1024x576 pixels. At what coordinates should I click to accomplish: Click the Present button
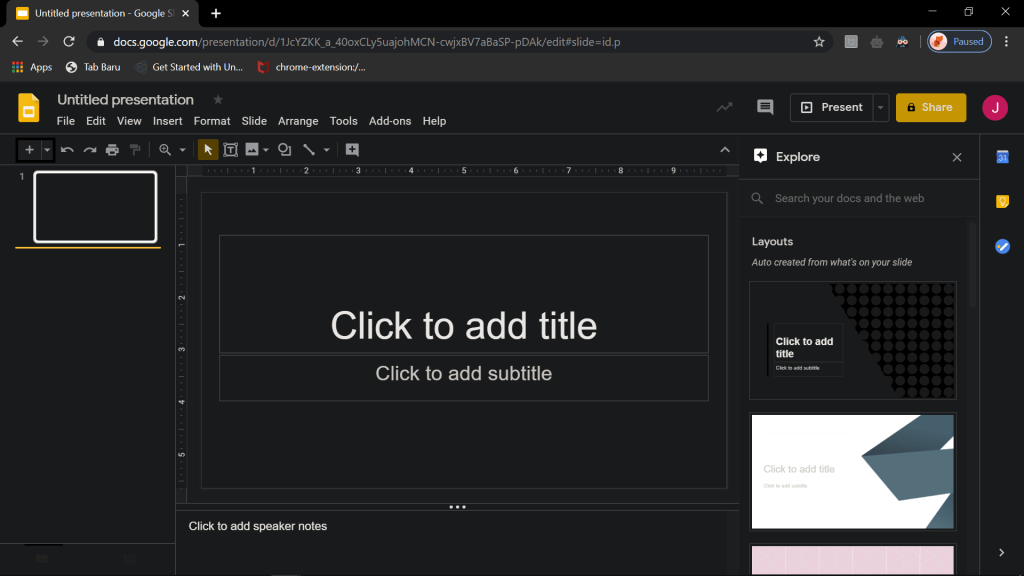click(x=831, y=107)
